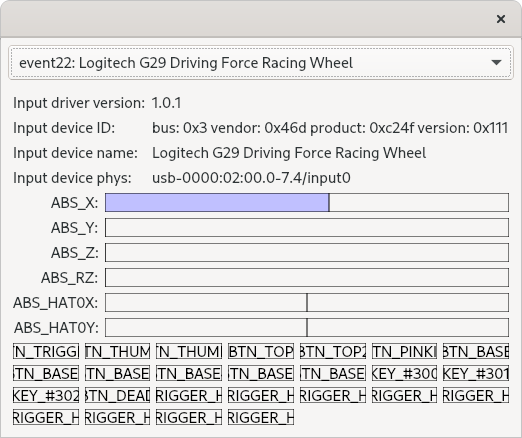The width and height of the screenshot is (522, 438).
Task: Click the "Input driver version:" label
Action: click(x=79, y=103)
